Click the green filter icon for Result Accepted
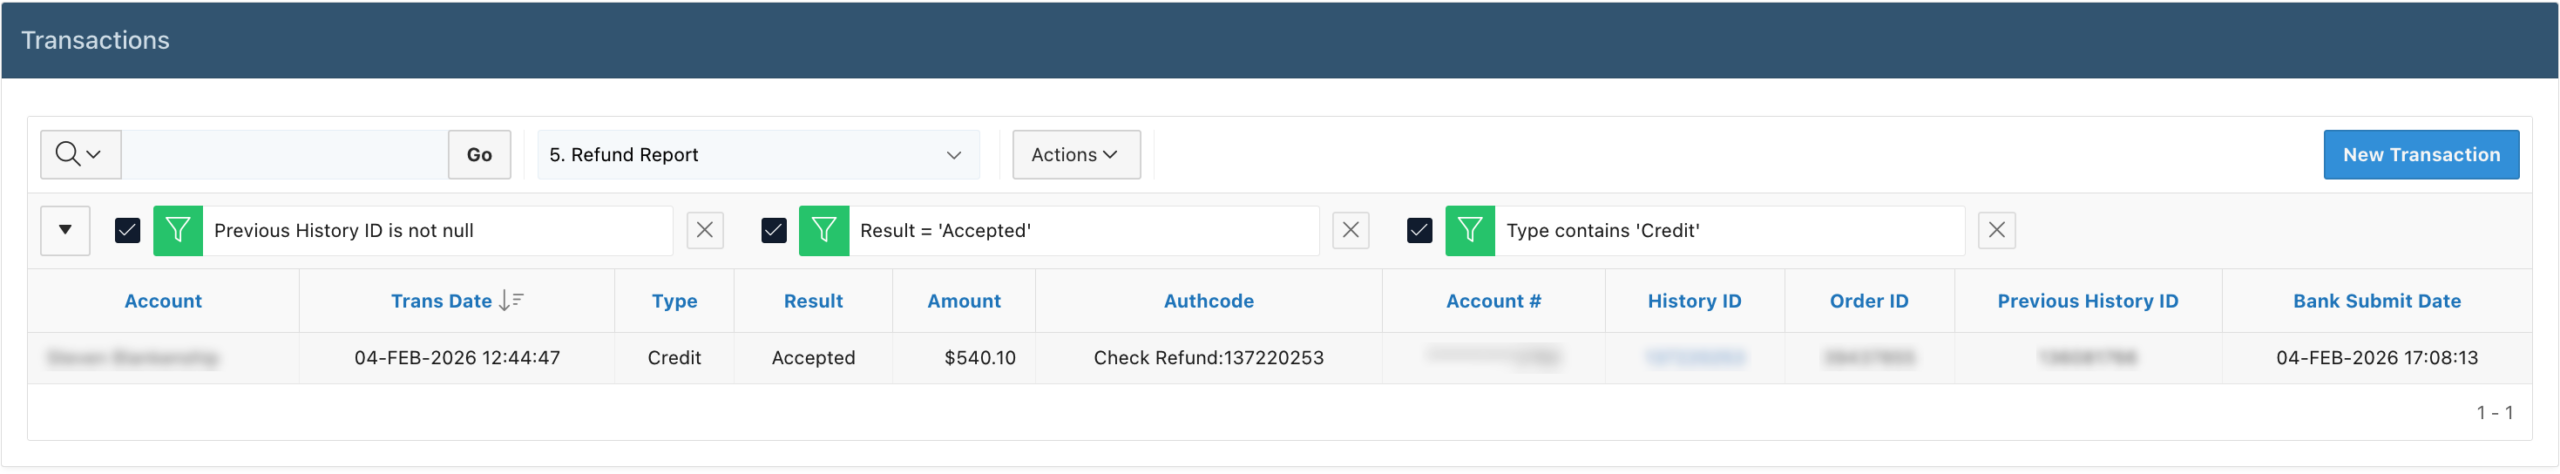Image resolution: width=2560 pixels, height=474 pixels. click(x=824, y=231)
